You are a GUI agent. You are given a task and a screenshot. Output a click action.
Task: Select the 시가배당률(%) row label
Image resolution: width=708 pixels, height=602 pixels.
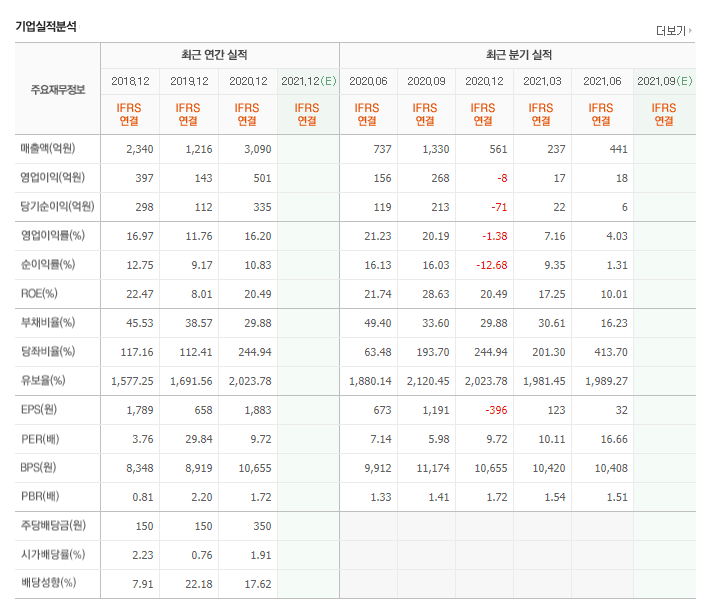pyautogui.click(x=52, y=554)
